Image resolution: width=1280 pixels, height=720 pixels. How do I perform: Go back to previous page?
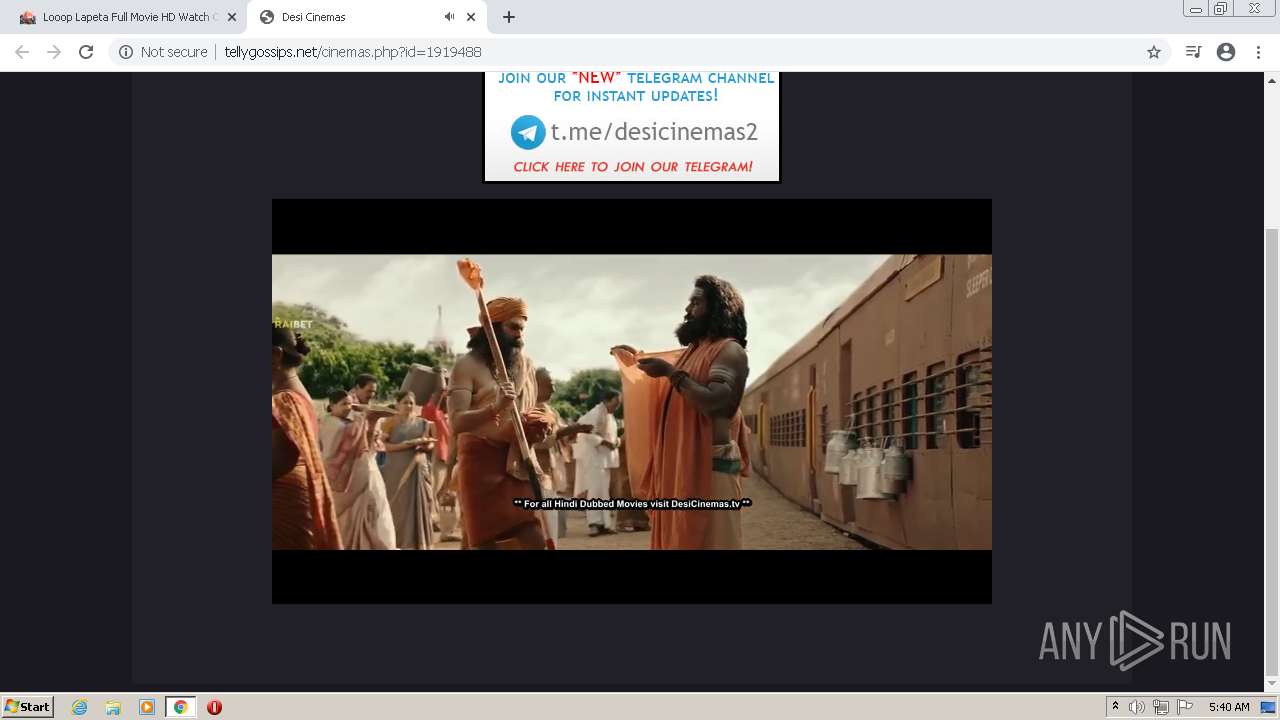[x=22, y=52]
